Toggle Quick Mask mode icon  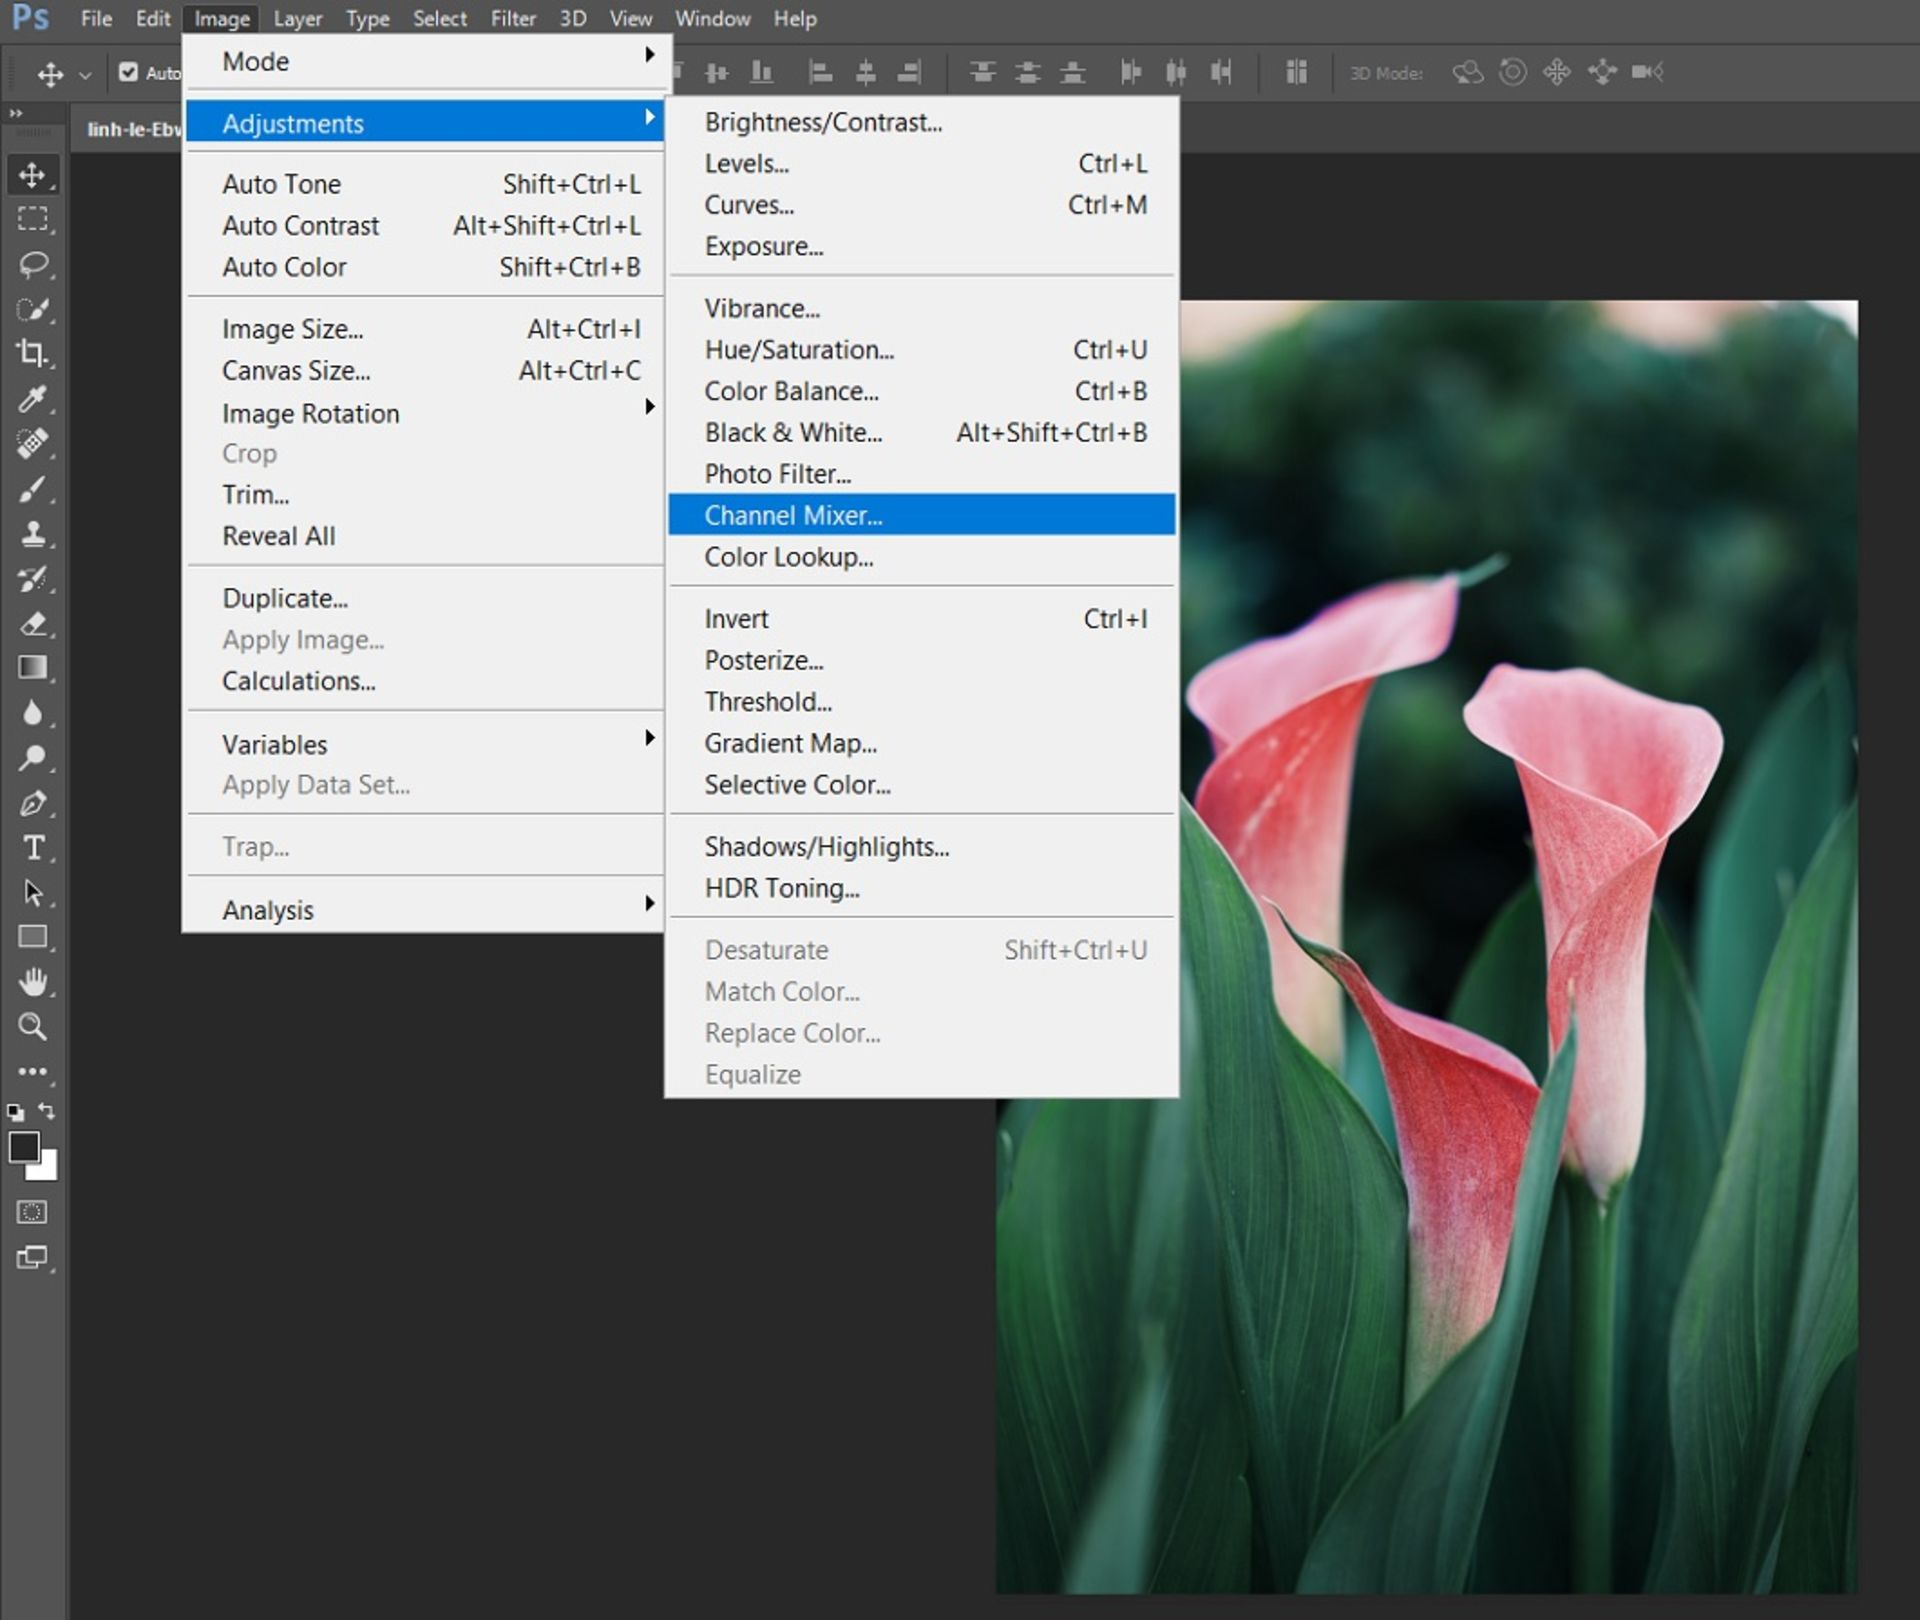(x=32, y=1213)
